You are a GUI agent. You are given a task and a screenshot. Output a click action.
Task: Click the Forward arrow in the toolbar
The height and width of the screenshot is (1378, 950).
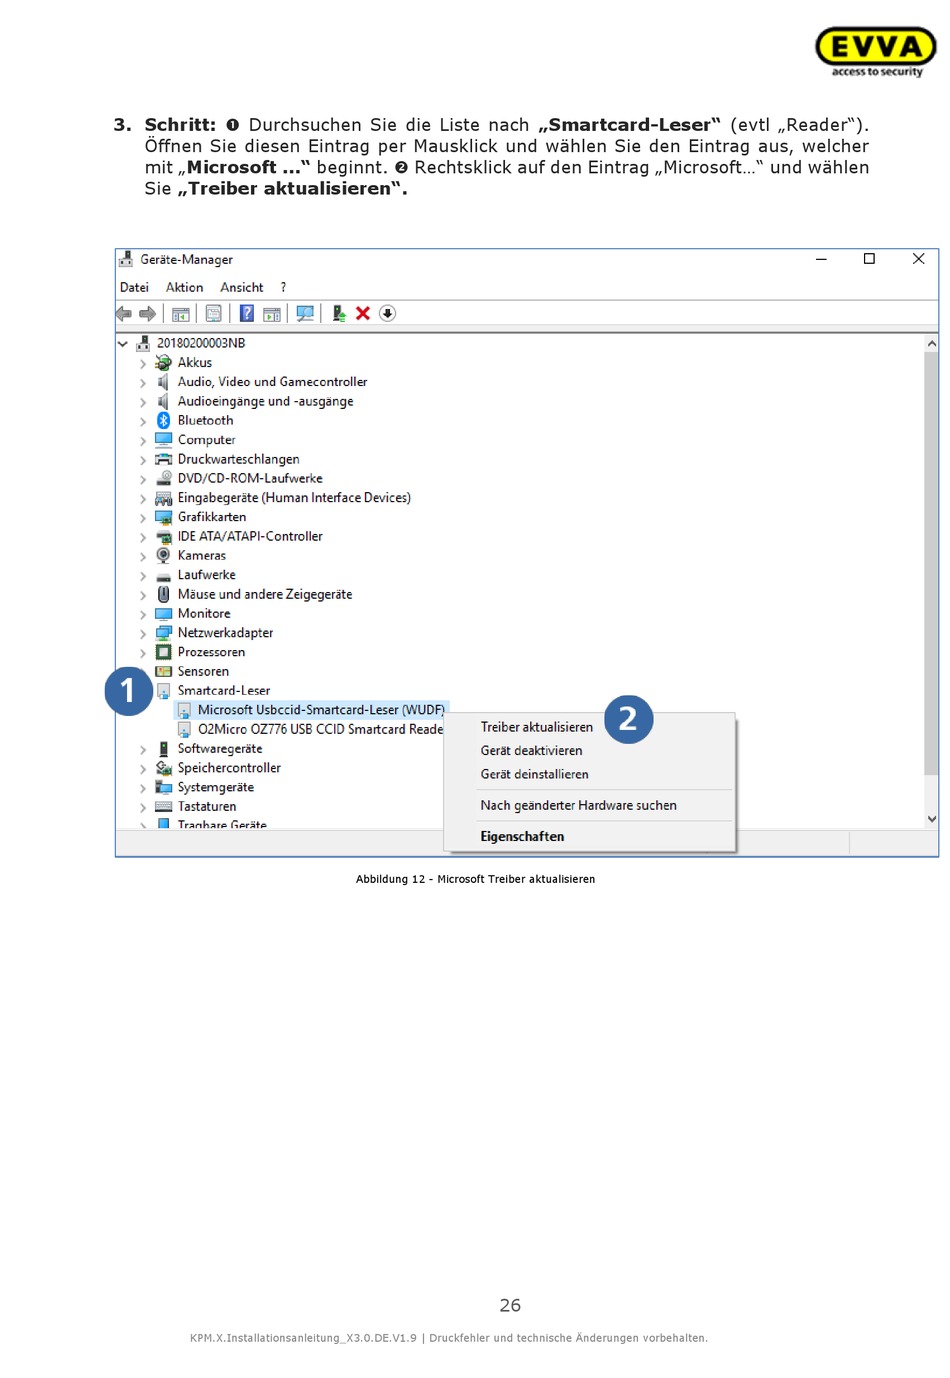pyautogui.click(x=148, y=314)
